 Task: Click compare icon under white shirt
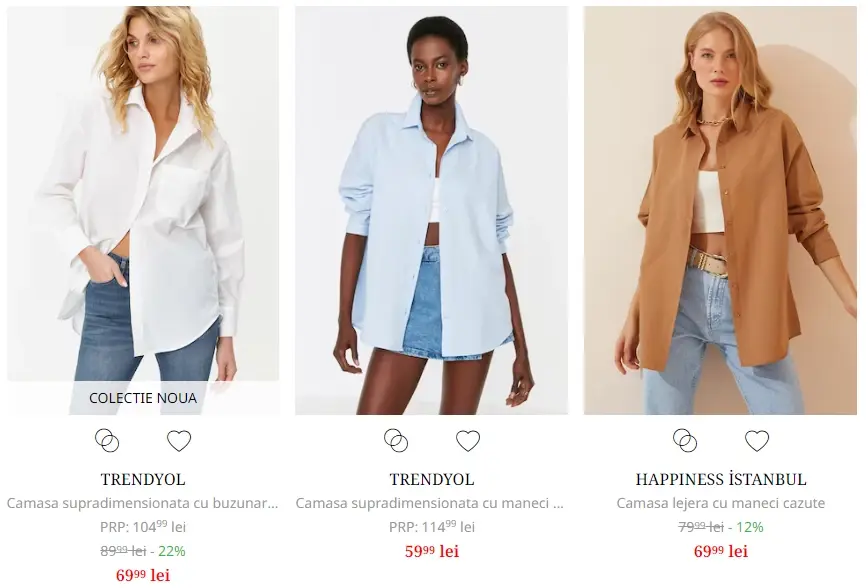tap(107, 441)
